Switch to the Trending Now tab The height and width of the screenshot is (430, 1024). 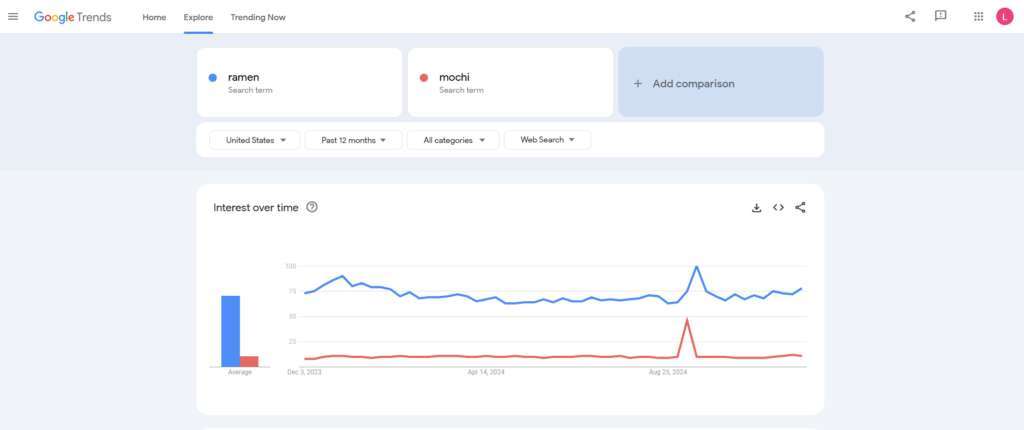(258, 18)
